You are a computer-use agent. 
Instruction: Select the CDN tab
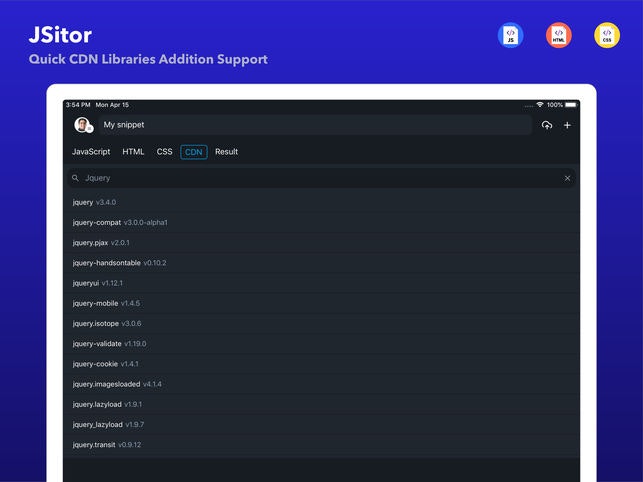[x=194, y=152]
